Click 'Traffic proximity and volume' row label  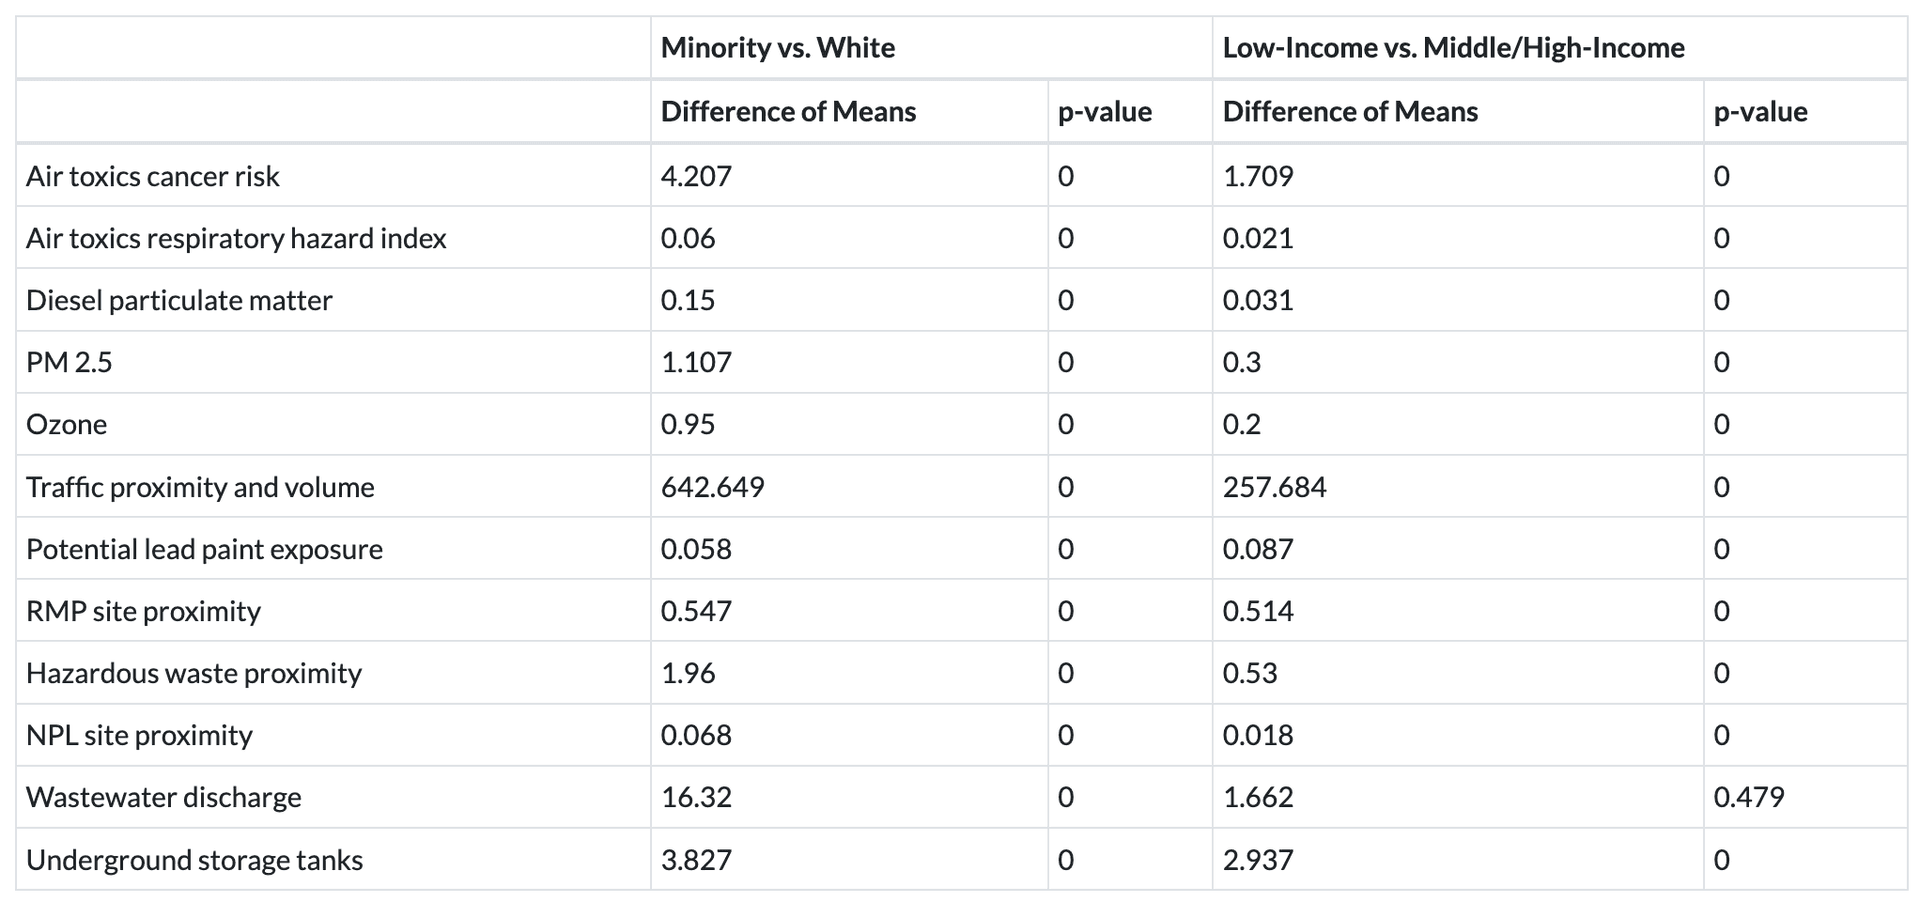[x=200, y=487]
